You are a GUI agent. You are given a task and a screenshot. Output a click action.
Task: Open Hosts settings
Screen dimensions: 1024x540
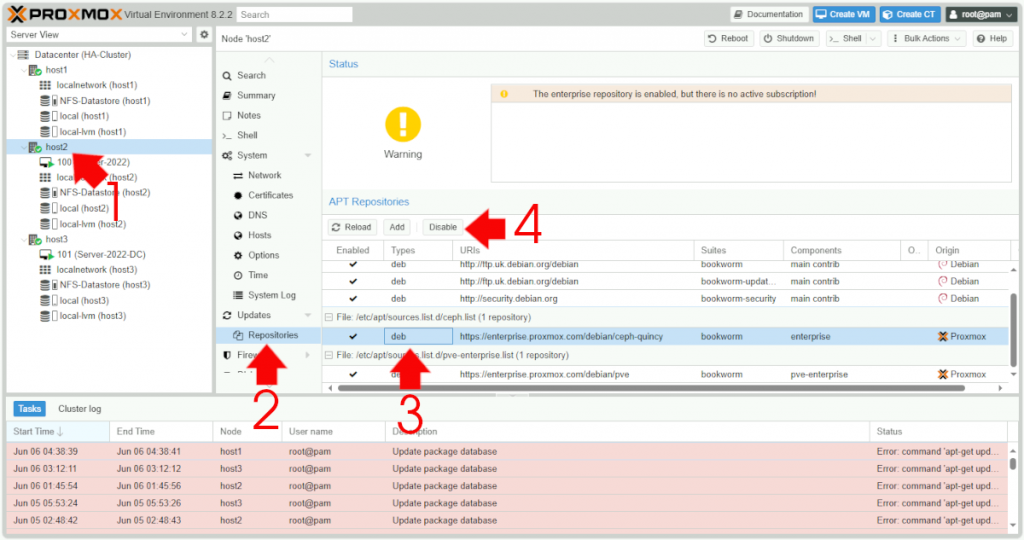(x=259, y=235)
